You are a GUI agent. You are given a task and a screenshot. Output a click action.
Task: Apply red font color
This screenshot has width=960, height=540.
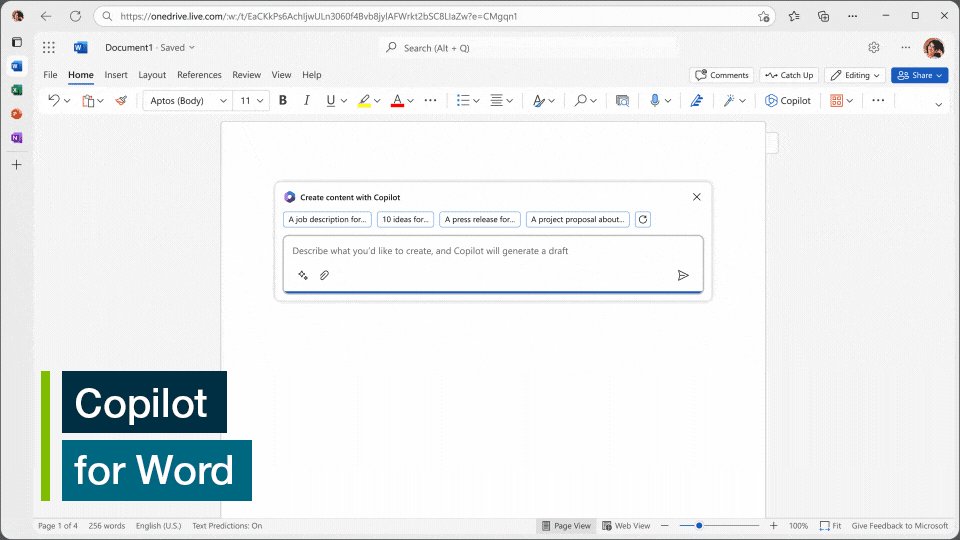(397, 100)
